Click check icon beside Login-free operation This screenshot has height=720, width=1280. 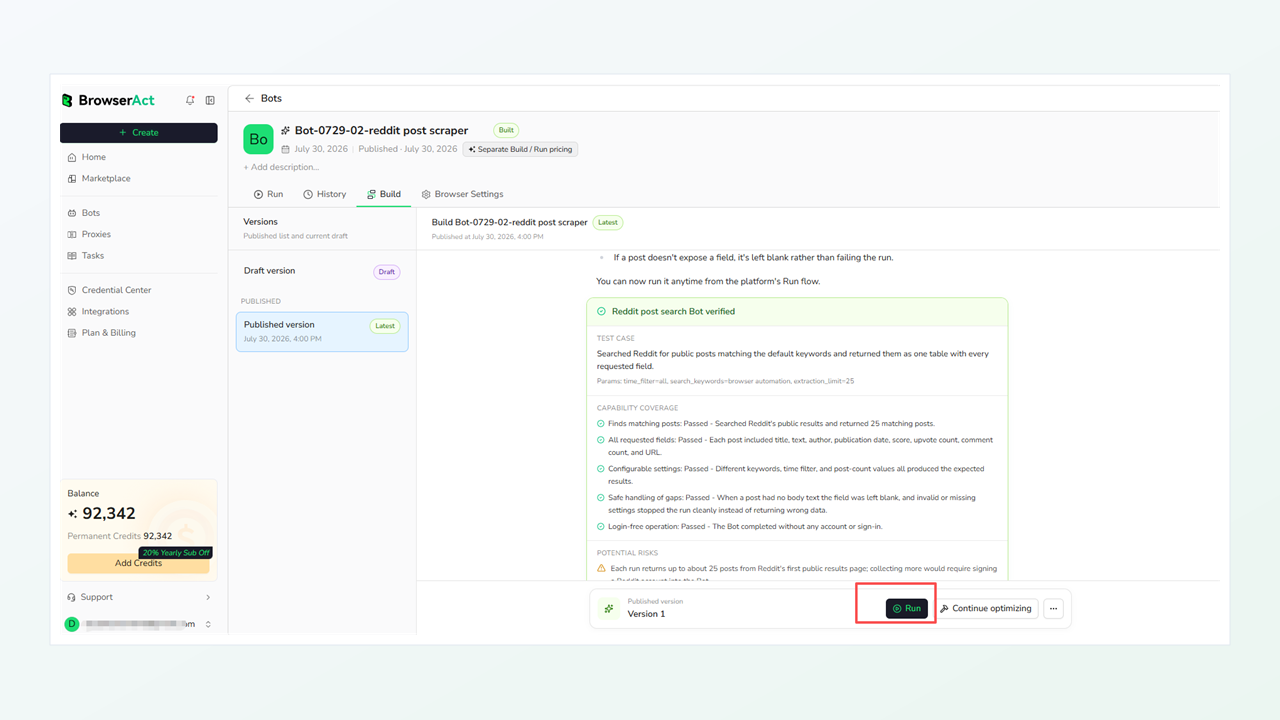(601, 526)
